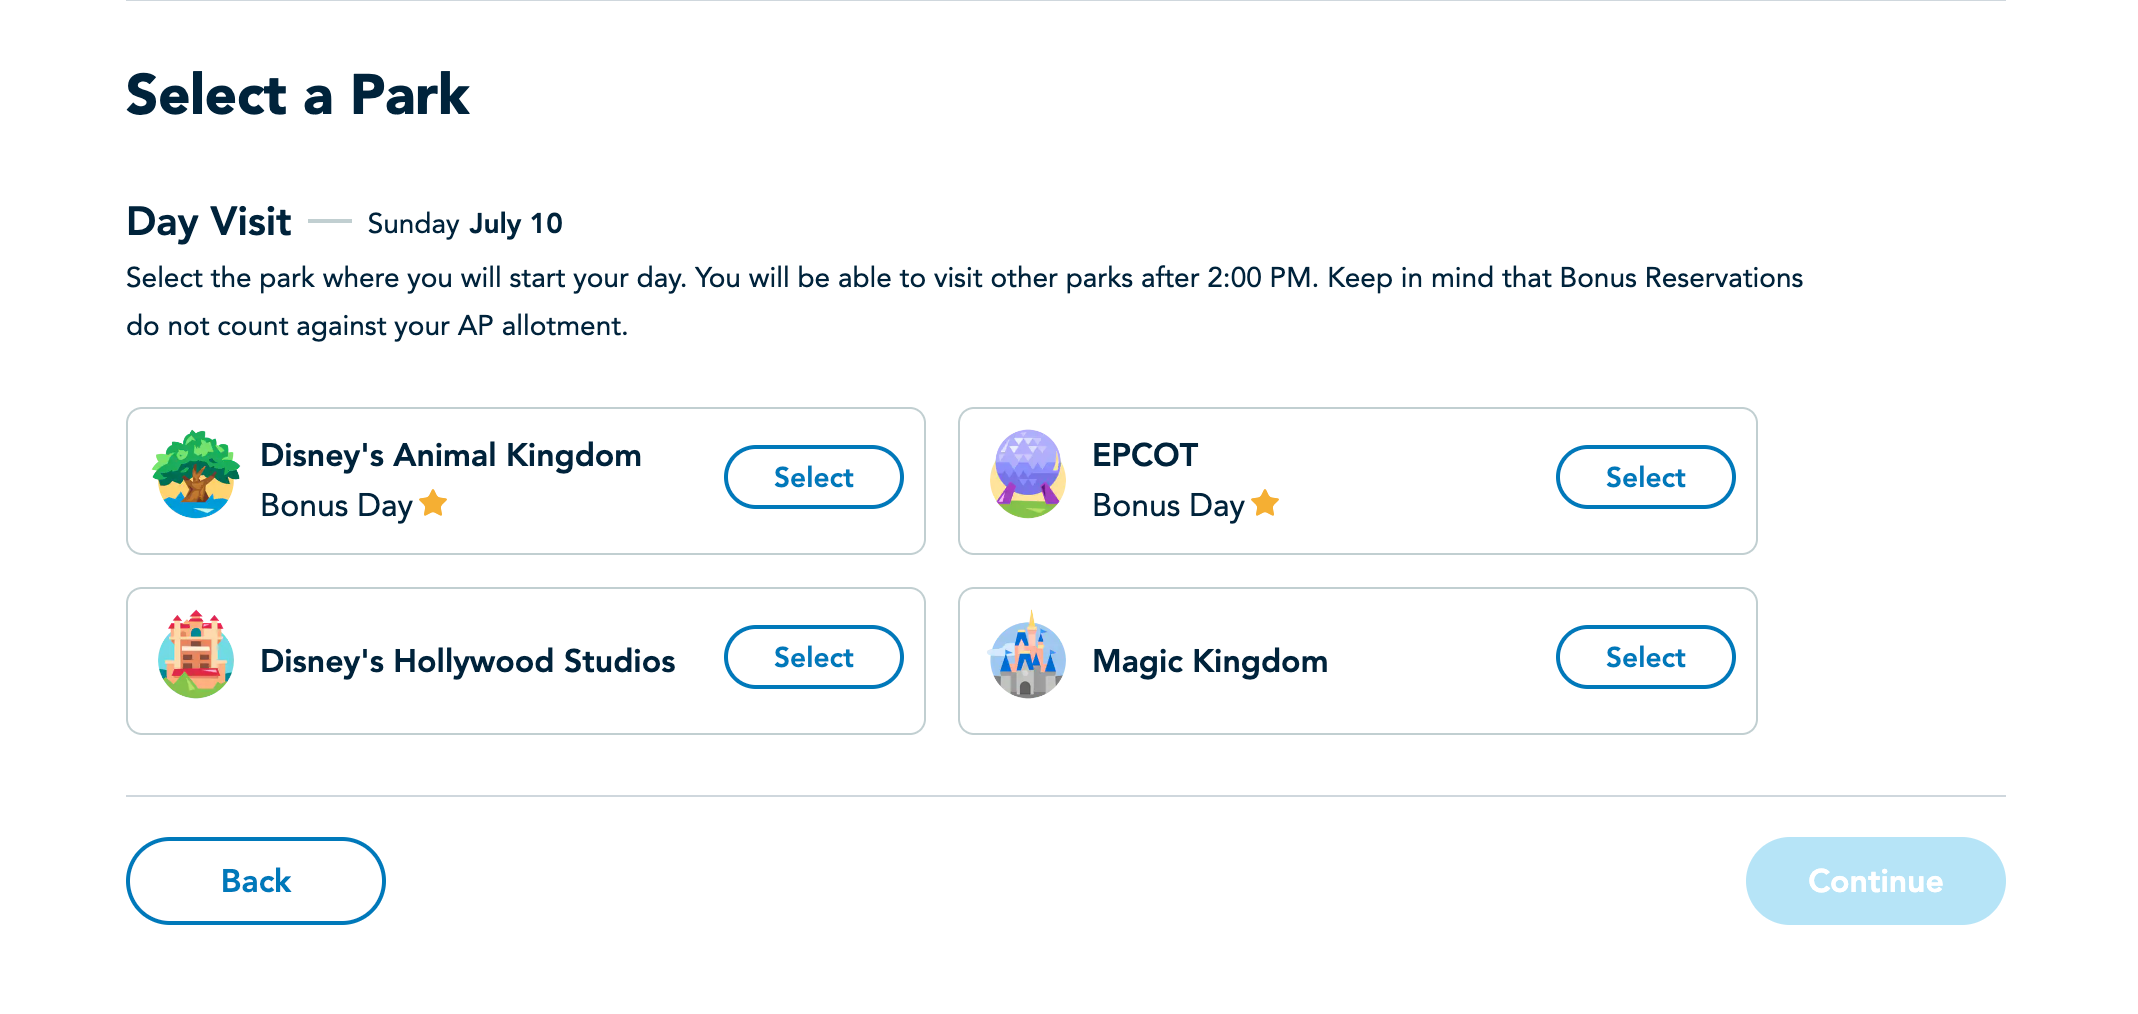
Task: Click the Disney's Hollywood Studios park name
Action: tap(467, 661)
